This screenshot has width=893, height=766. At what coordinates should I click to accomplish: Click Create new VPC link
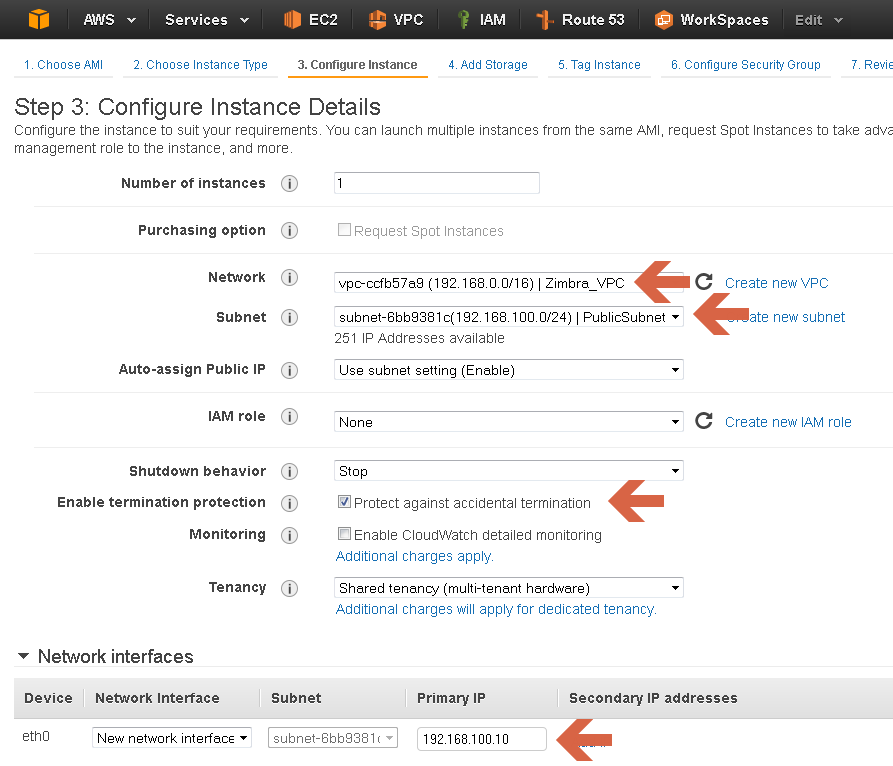(776, 283)
